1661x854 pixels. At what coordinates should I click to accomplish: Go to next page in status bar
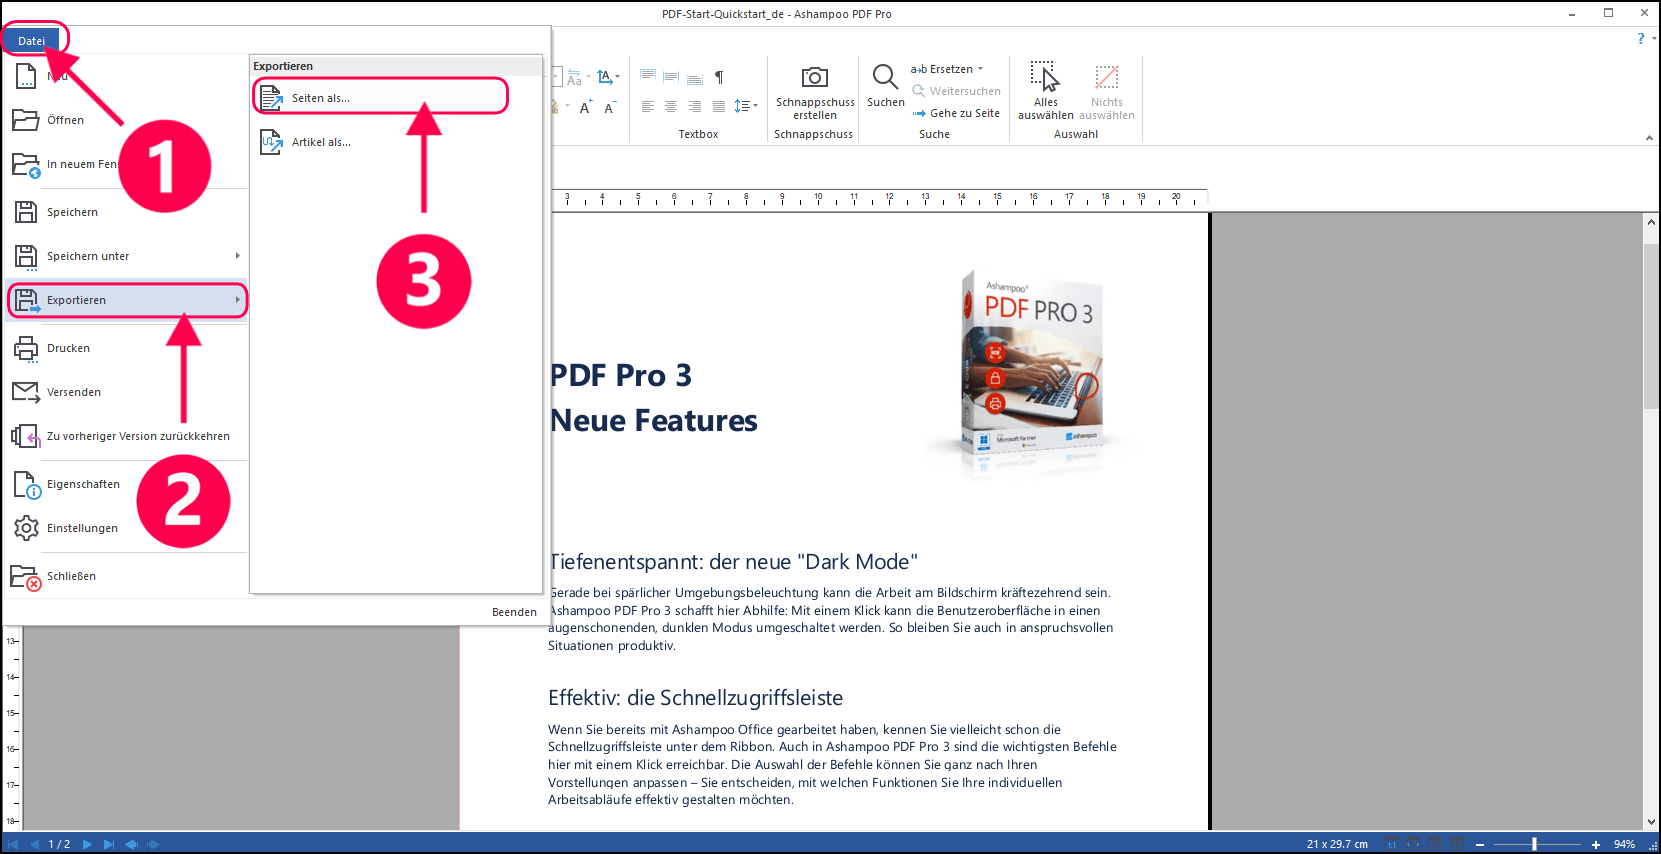point(87,844)
